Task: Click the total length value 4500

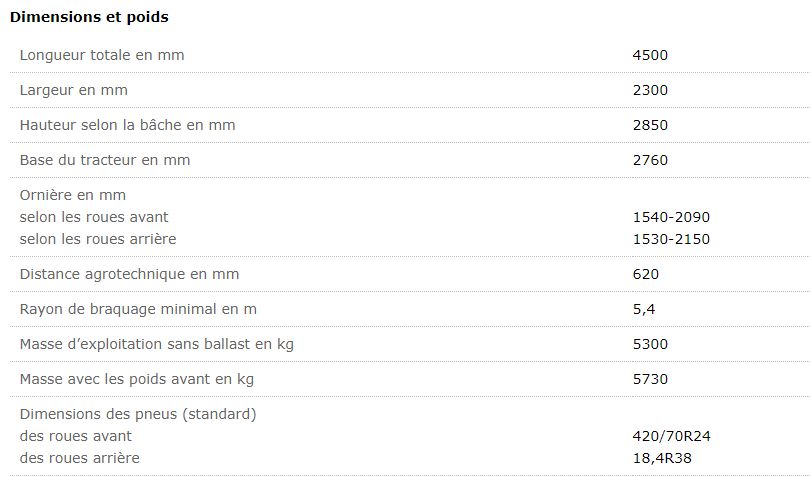Action: tap(650, 55)
